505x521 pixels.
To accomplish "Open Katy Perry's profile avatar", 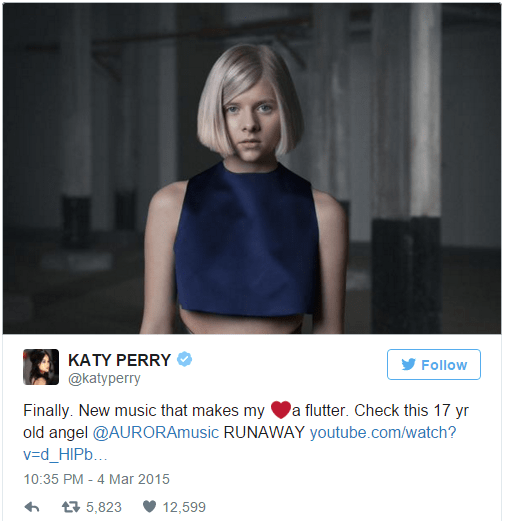I will (41, 367).
